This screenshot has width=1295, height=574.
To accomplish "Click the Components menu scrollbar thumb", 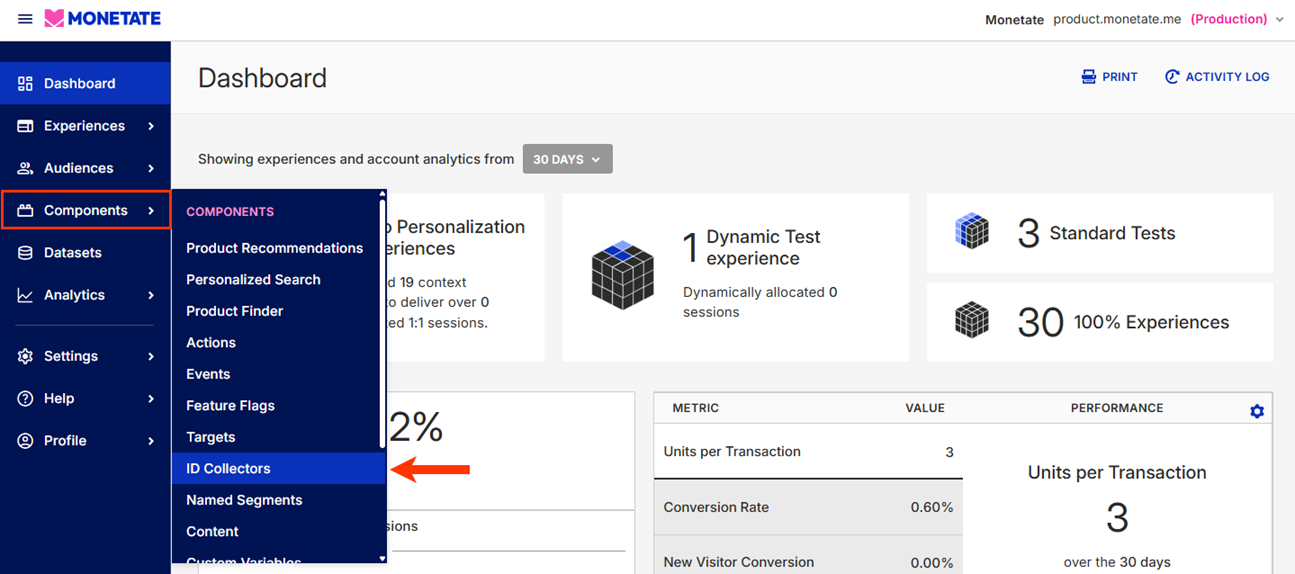I will tap(382, 322).
